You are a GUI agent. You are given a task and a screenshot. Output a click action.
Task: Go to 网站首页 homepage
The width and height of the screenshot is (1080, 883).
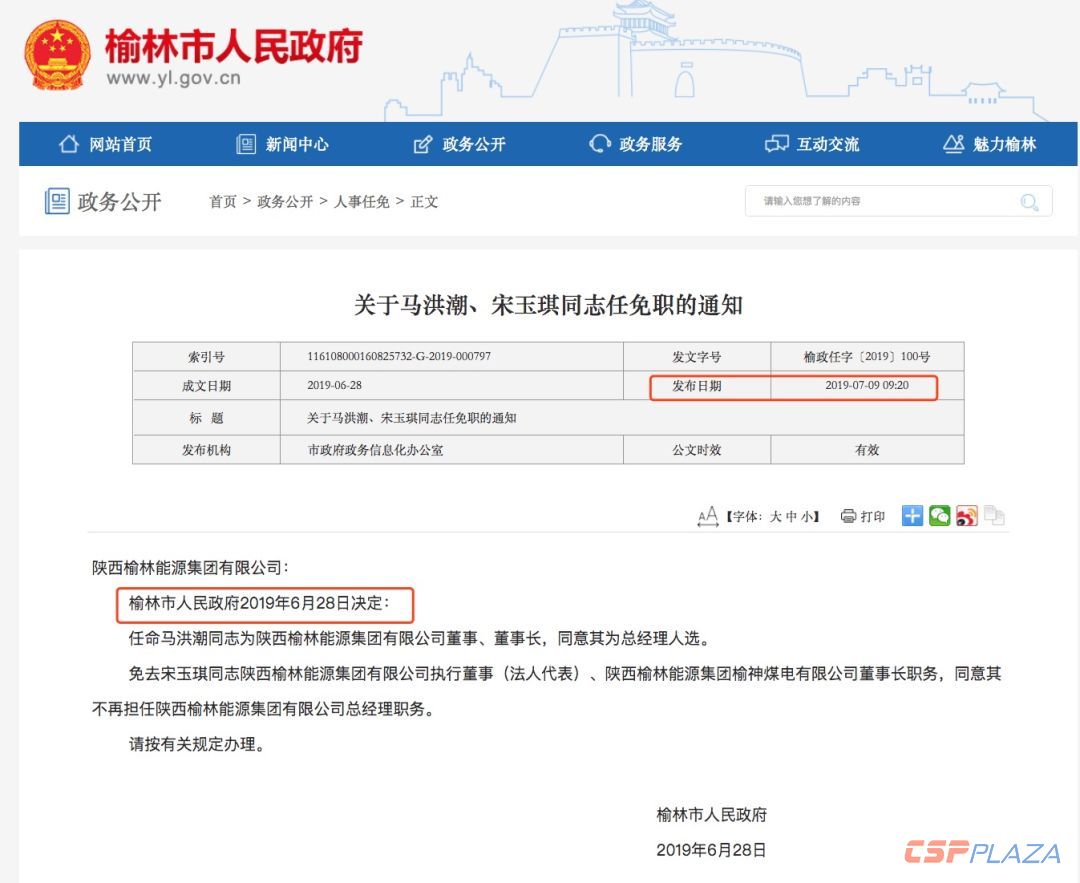click(113, 144)
